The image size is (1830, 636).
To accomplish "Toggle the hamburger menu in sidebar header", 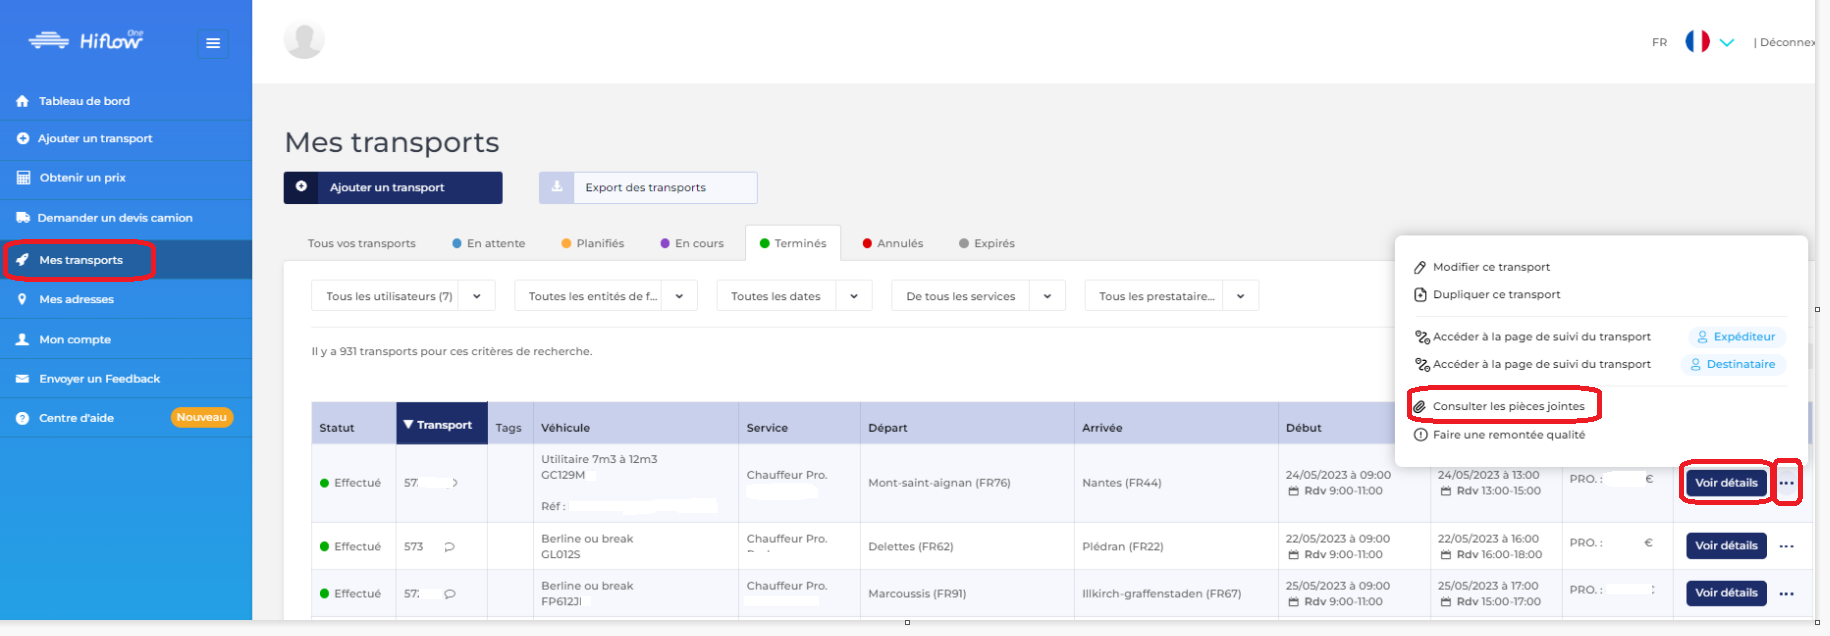I will point(212,43).
